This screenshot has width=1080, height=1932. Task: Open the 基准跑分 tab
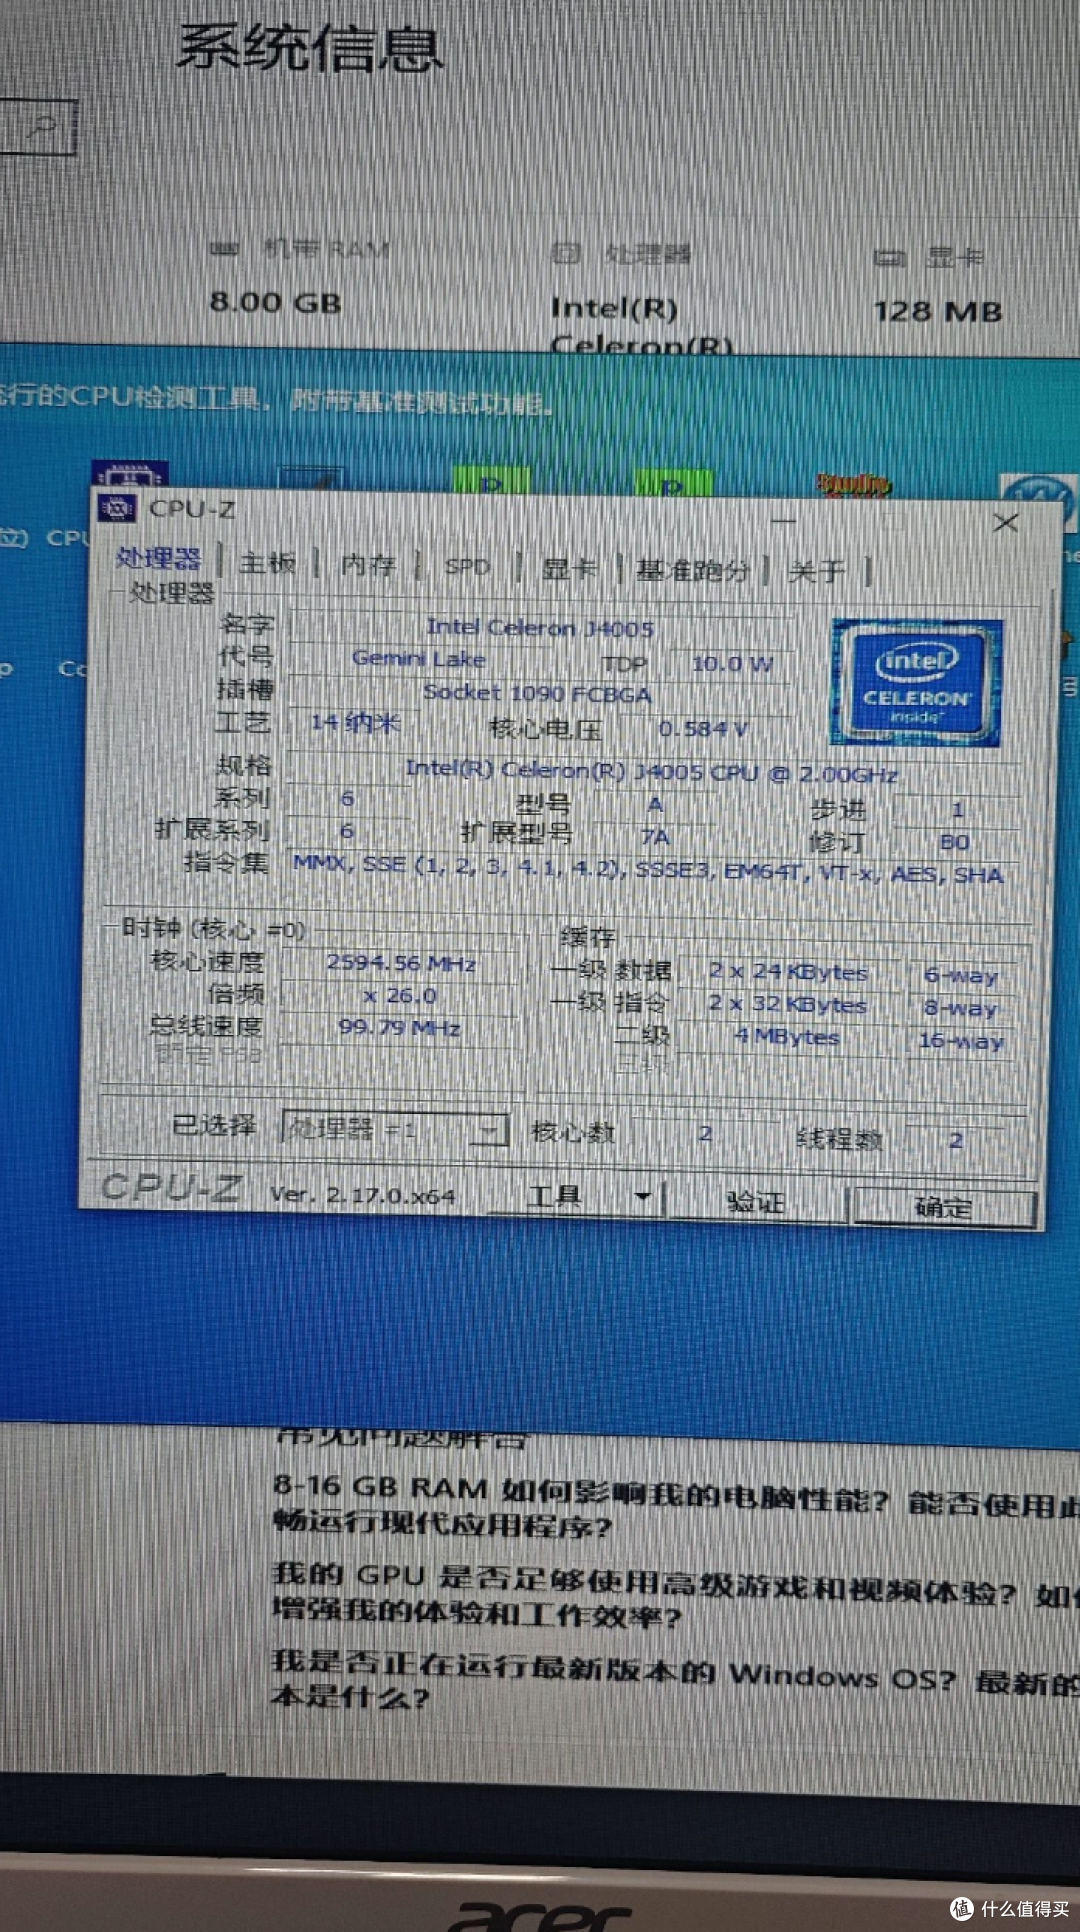692,570
